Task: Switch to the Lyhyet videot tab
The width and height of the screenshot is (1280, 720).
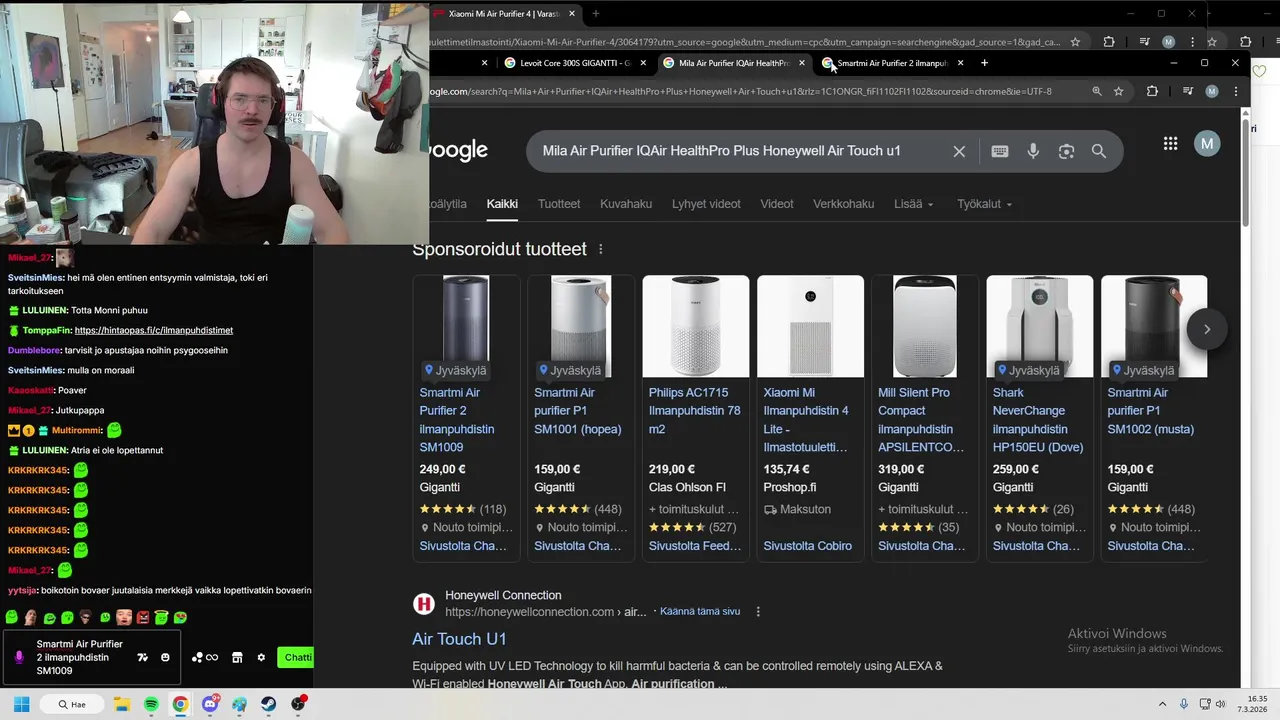Action: point(706,204)
